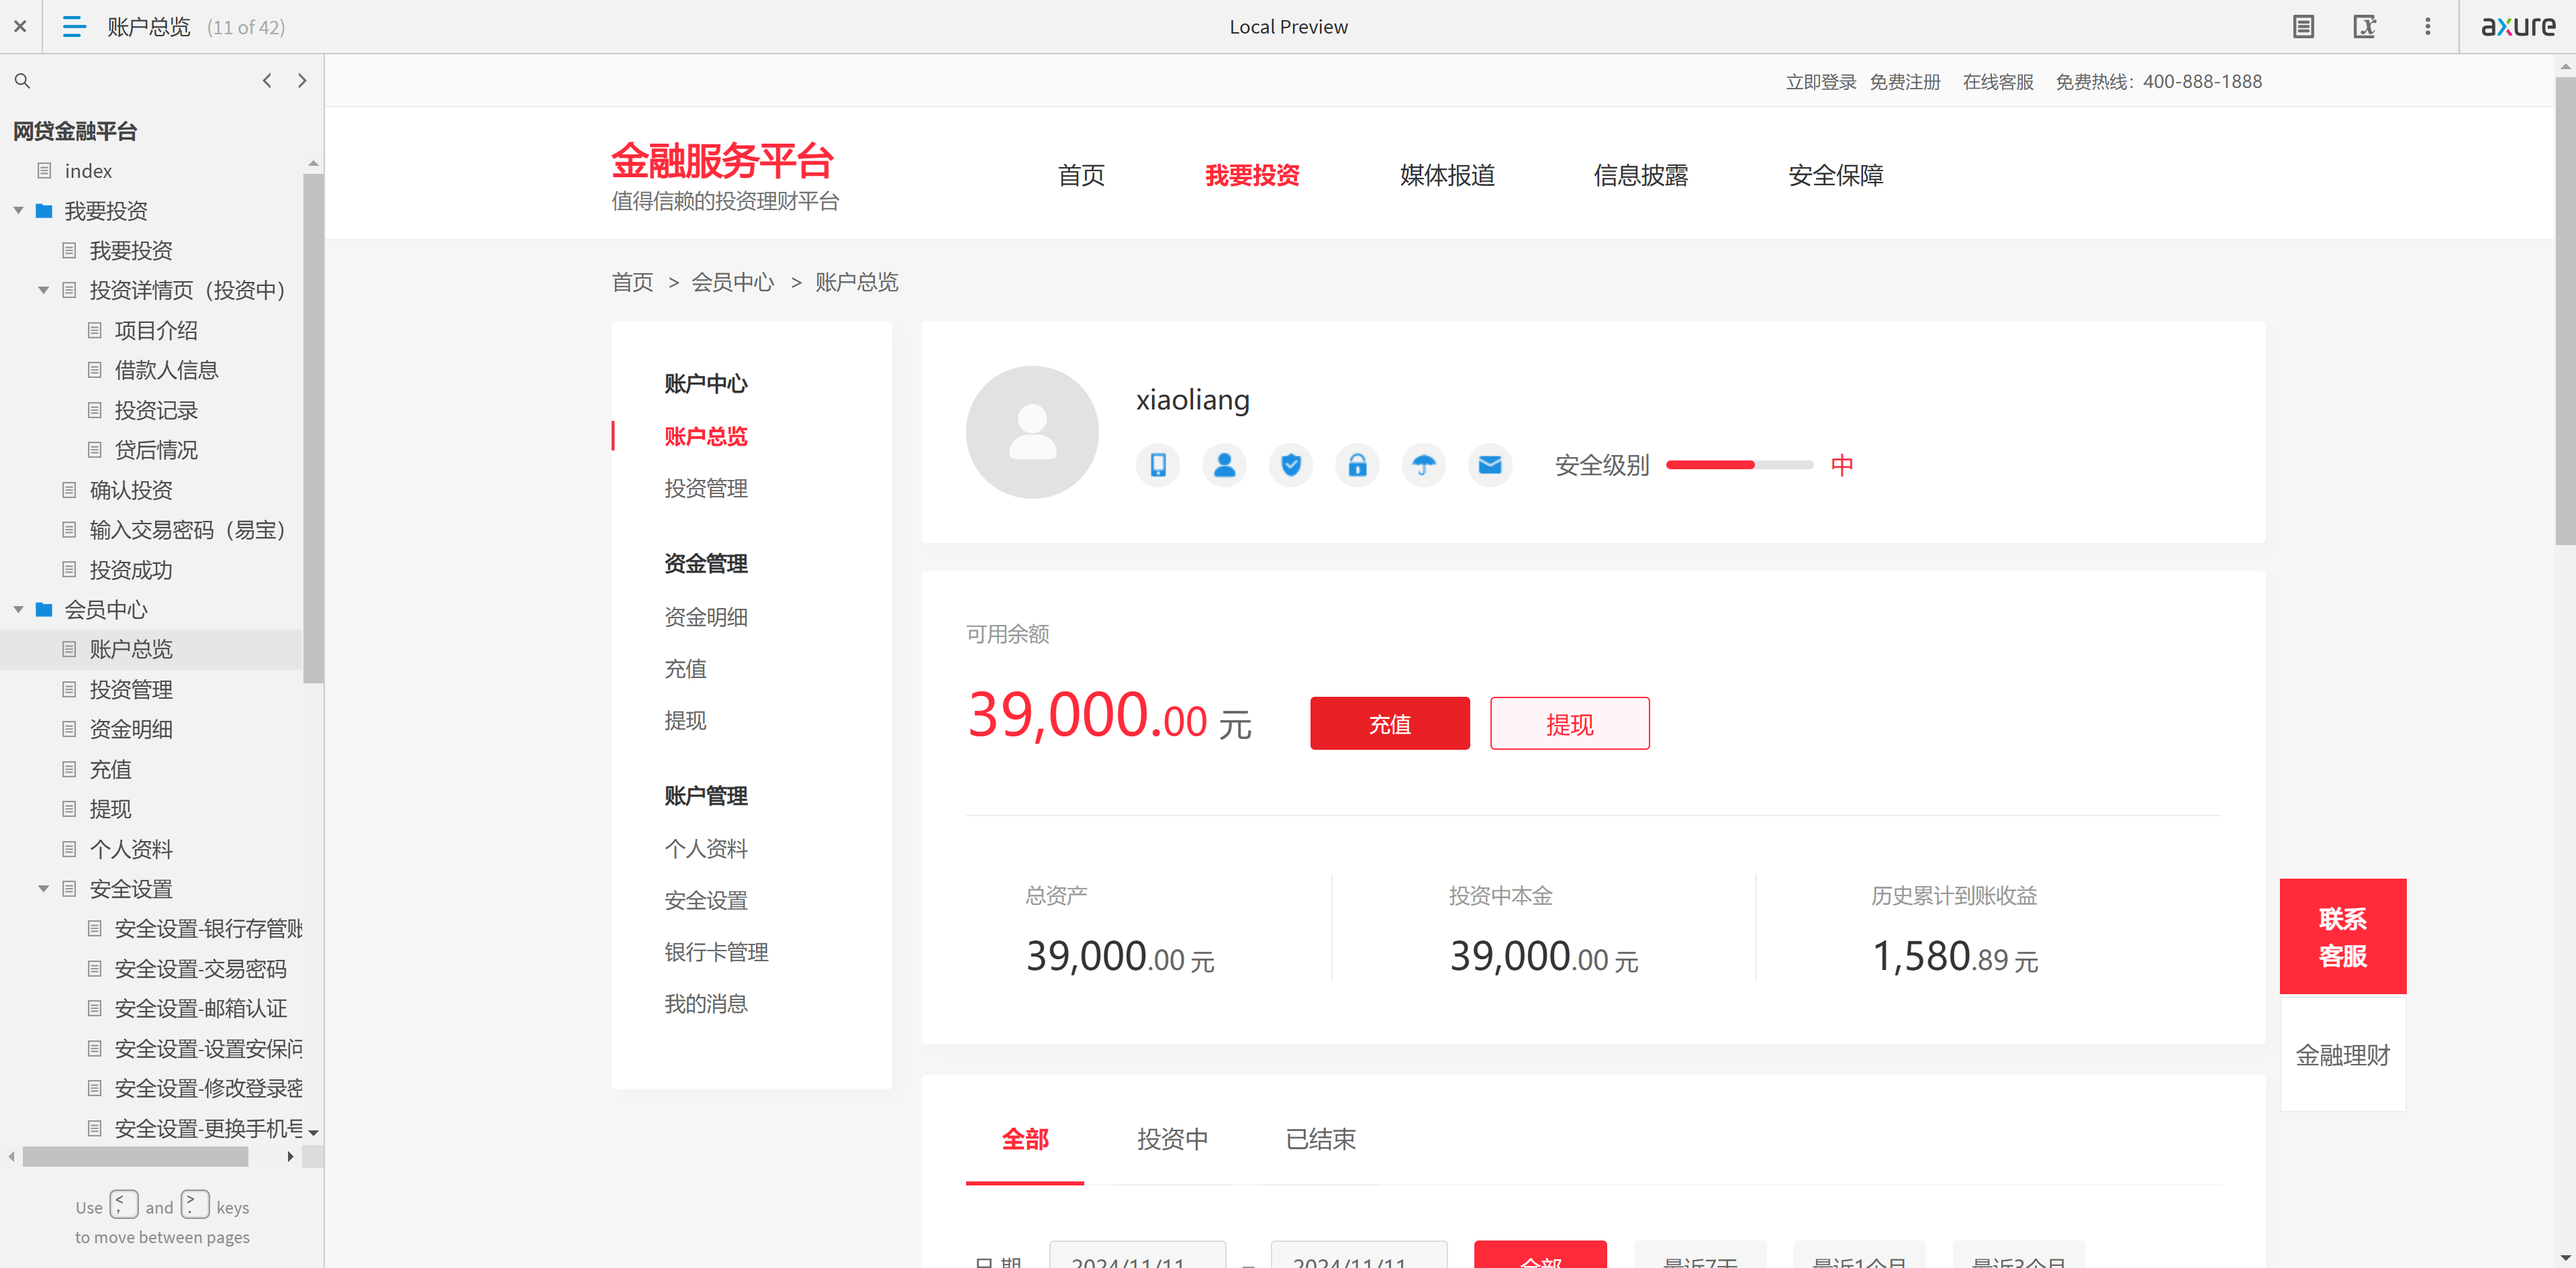Open 媒体报道 in main navigation

(1447, 175)
